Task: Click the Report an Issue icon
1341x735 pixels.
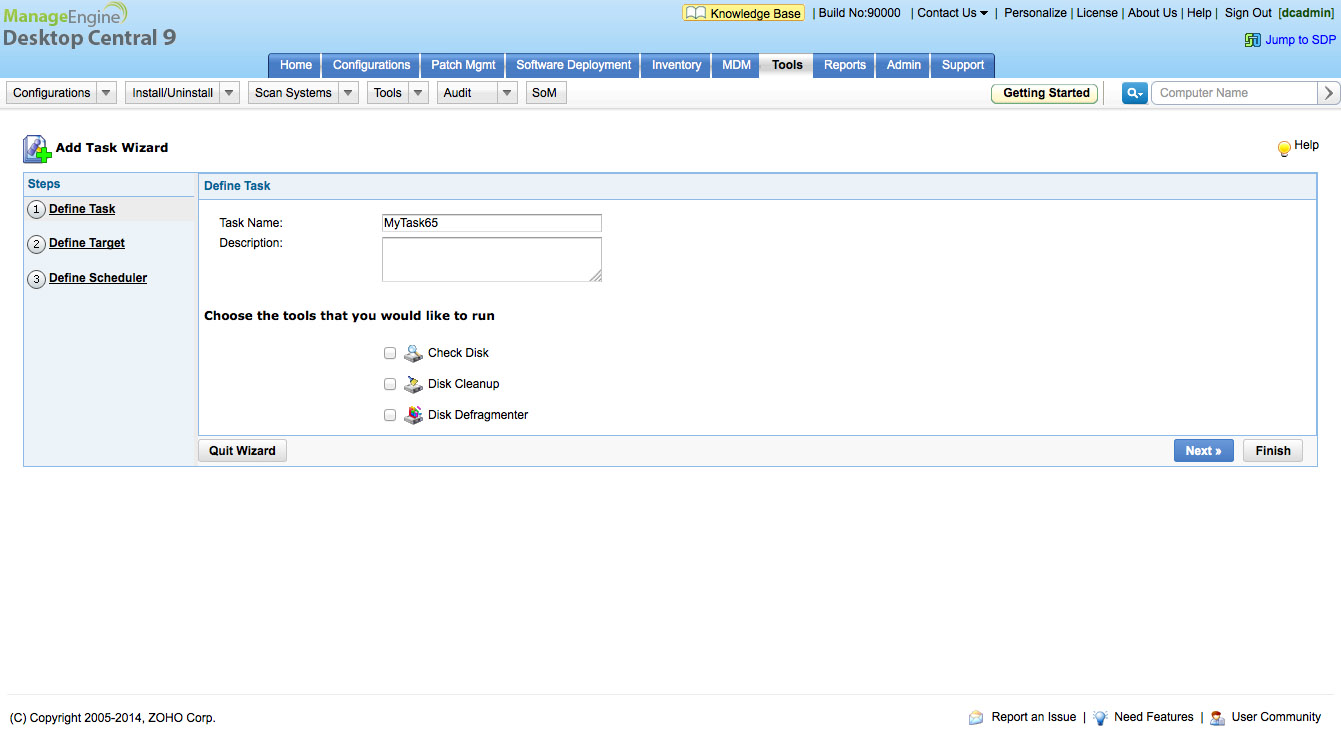Action: 976,717
